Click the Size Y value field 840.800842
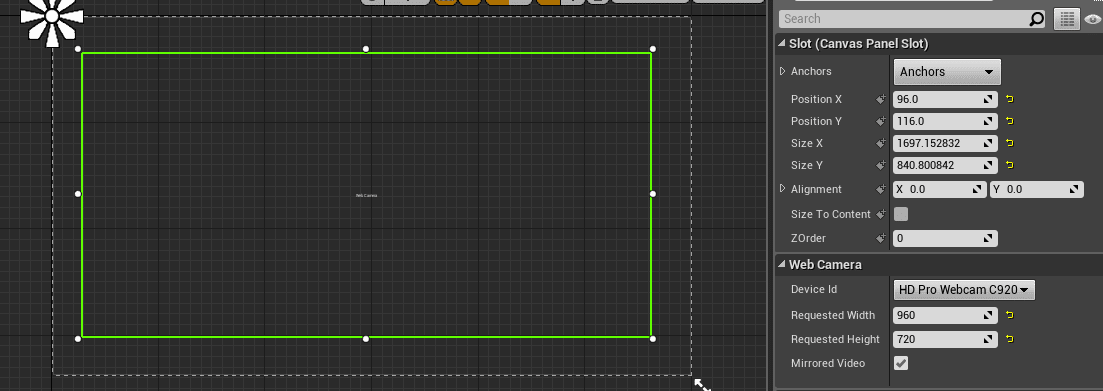This screenshot has height=391, width=1103. click(x=945, y=165)
